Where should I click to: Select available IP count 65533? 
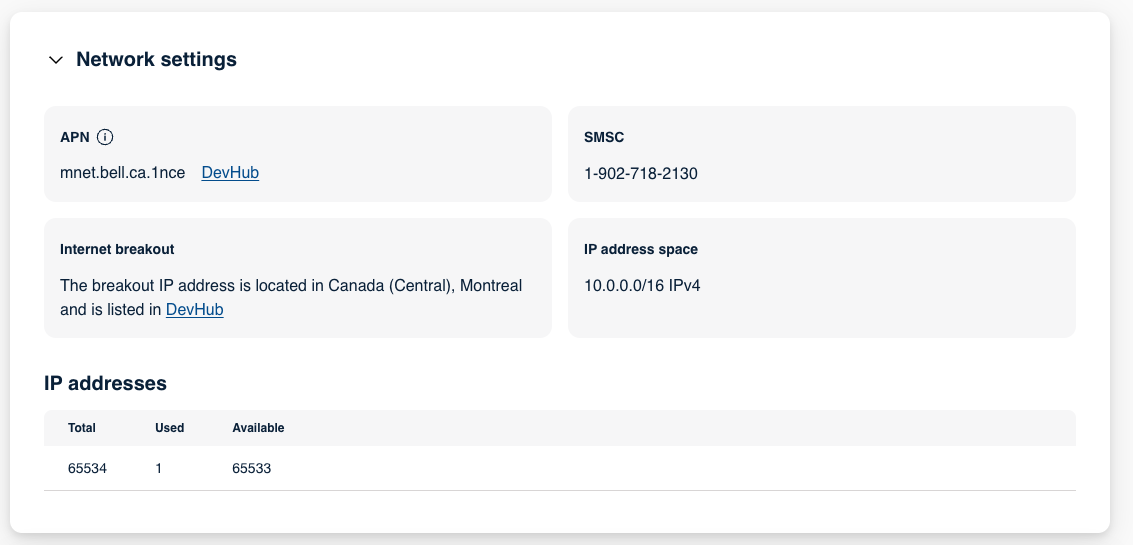[x=251, y=468]
